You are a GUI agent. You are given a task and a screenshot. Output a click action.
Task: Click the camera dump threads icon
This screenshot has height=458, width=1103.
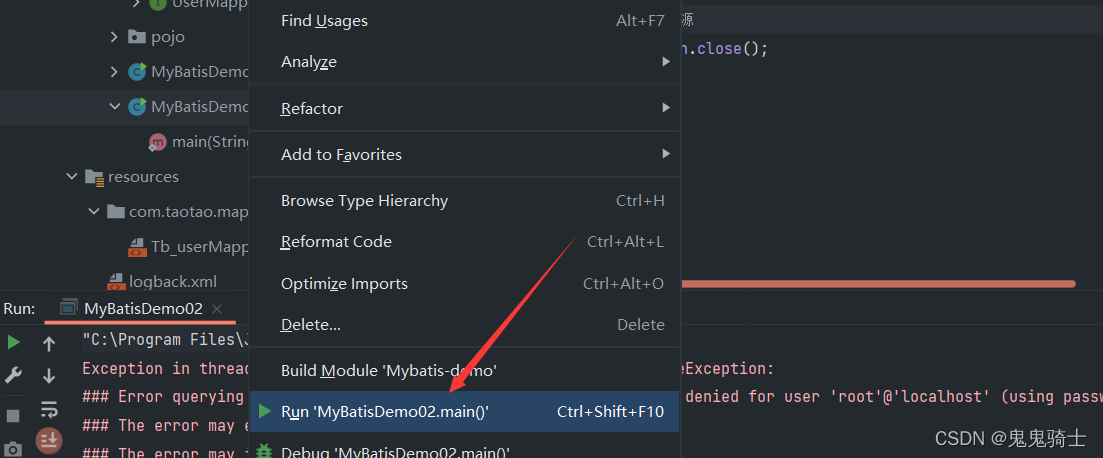[13, 447]
